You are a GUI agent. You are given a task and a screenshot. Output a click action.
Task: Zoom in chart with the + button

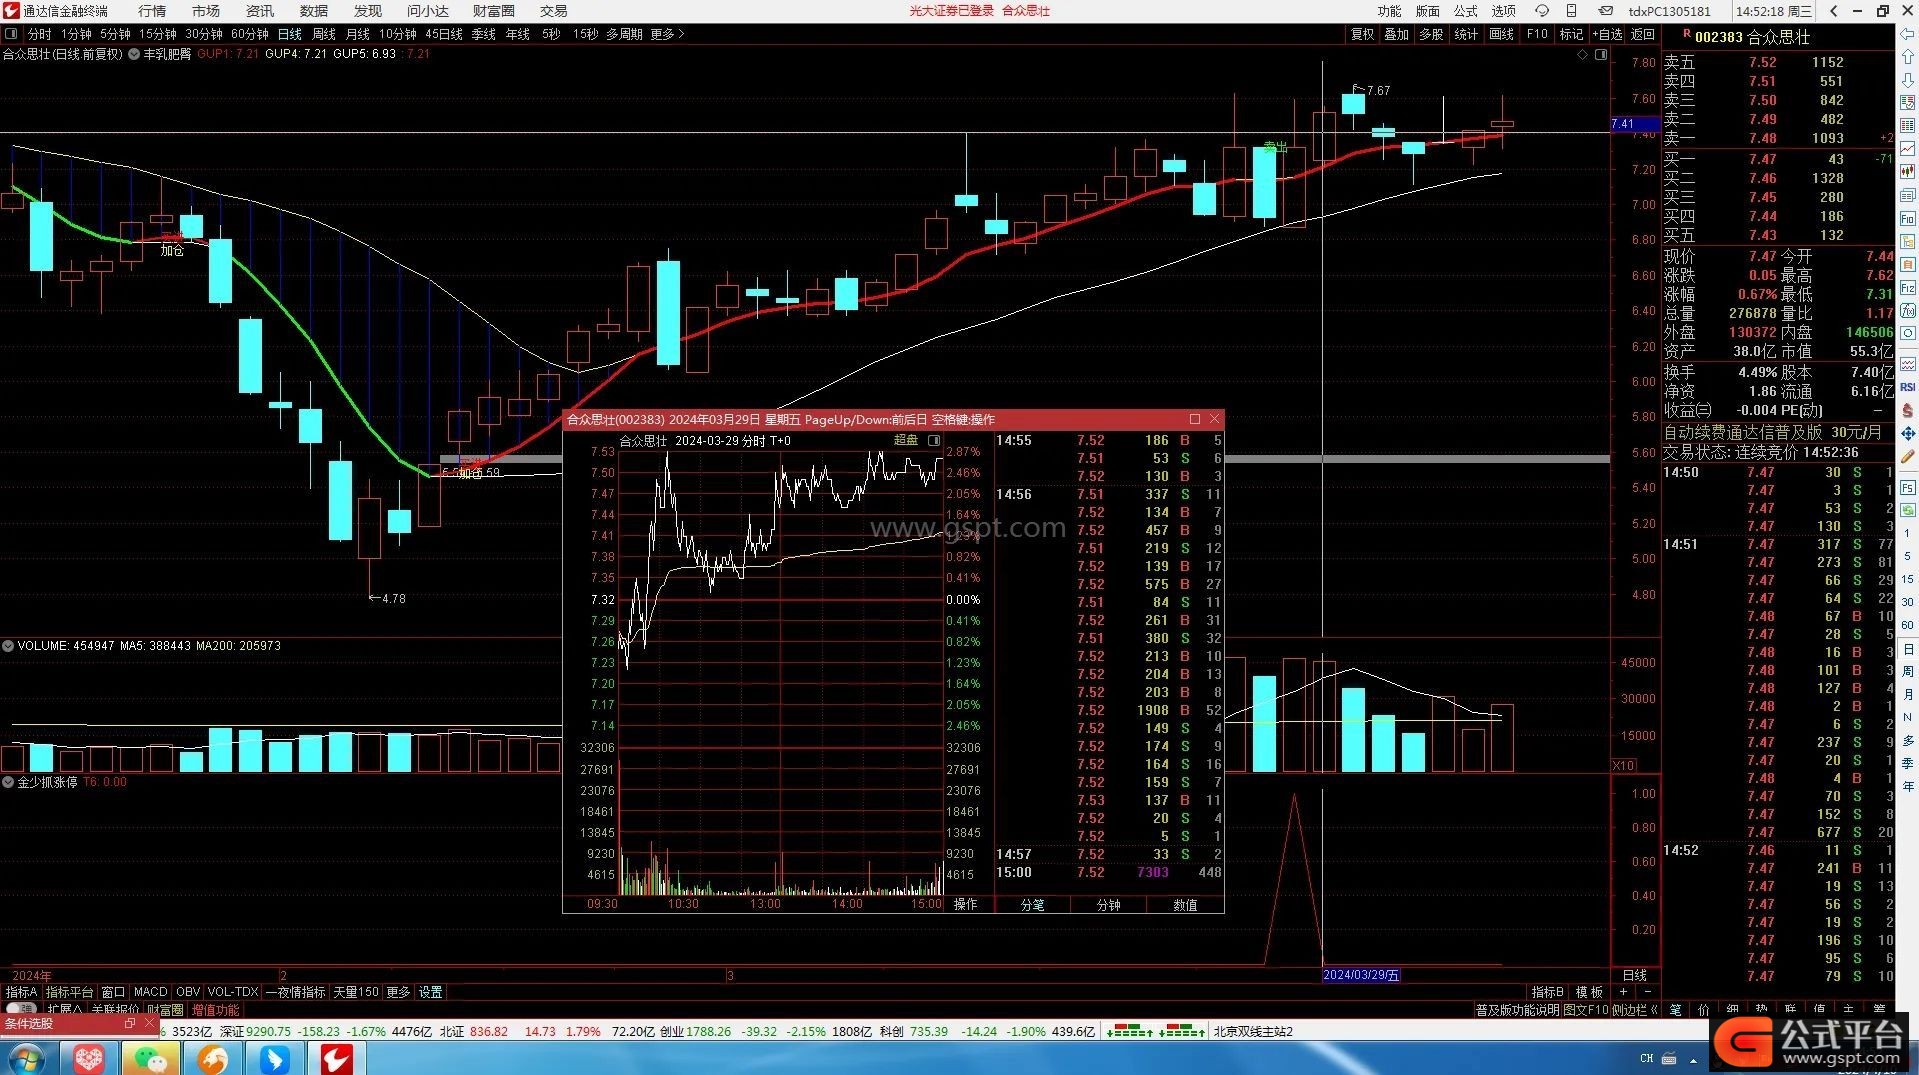[1623, 992]
